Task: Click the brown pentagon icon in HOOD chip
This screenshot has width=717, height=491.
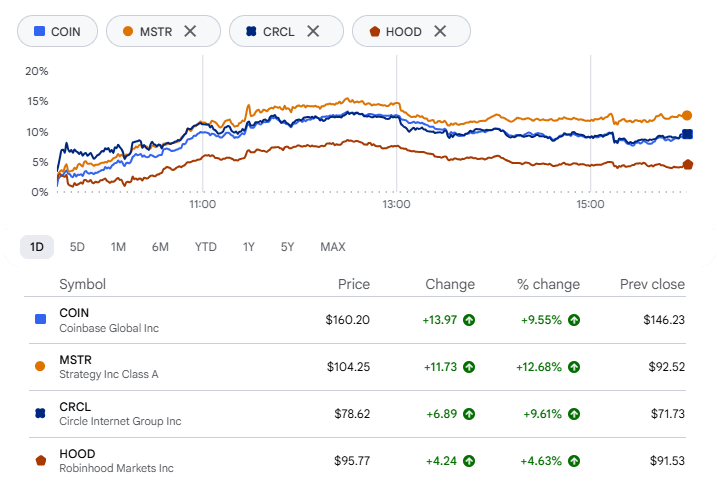Action: click(375, 31)
